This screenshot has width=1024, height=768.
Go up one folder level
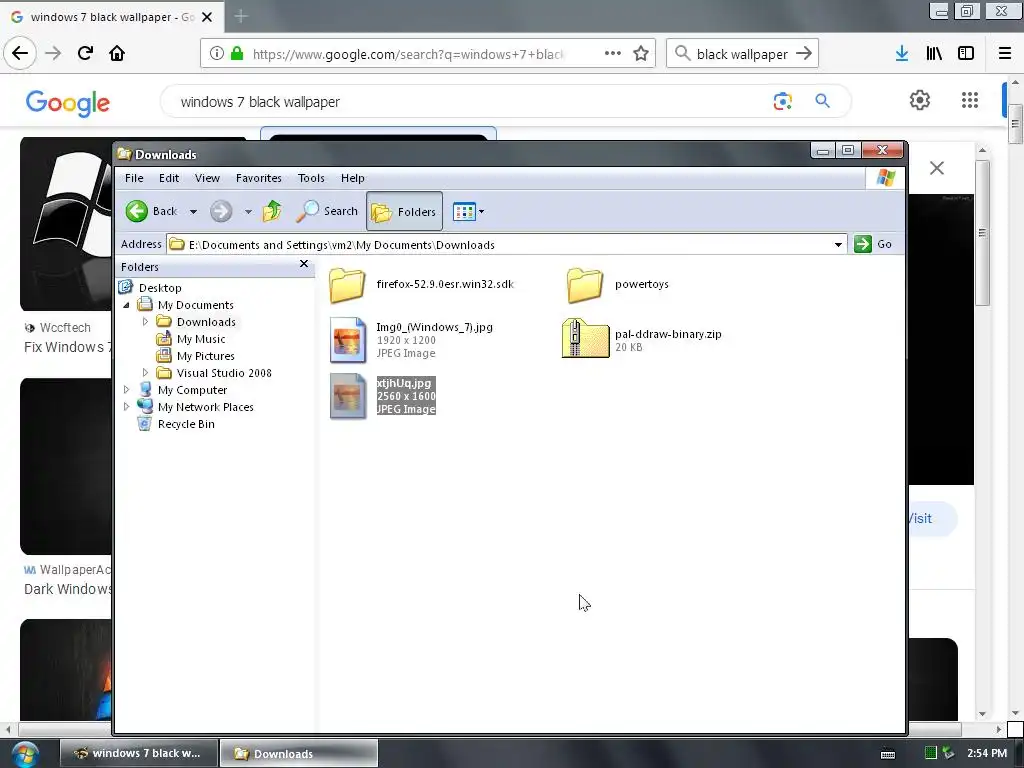pos(272,211)
